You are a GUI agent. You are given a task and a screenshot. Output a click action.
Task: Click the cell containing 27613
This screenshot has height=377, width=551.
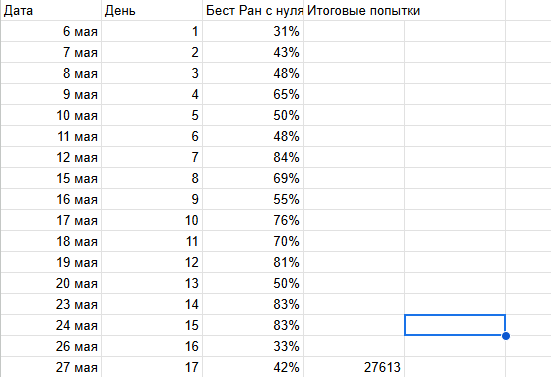pos(354,367)
